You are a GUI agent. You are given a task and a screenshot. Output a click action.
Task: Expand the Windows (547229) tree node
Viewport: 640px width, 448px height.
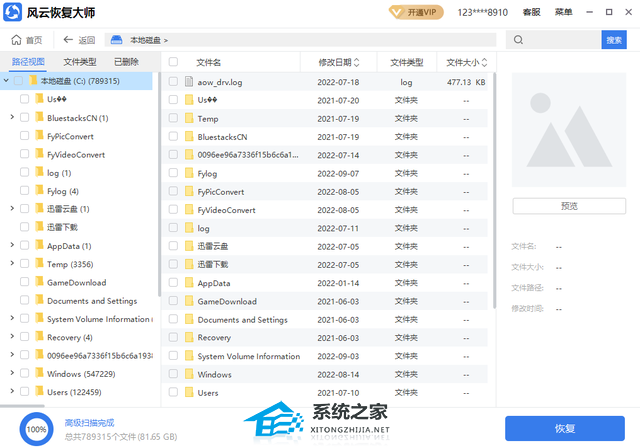point(12,373)
